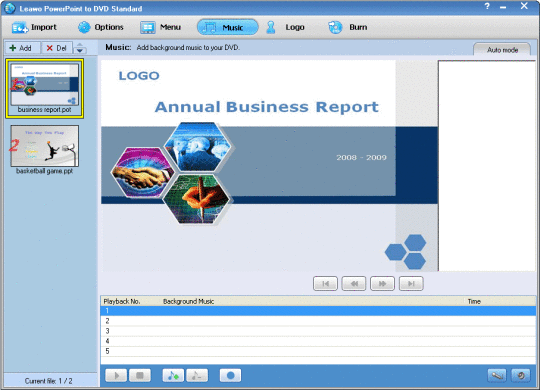Select playback row 4
The width and height of the screenshot is (540, 390).
pos(318,341)
